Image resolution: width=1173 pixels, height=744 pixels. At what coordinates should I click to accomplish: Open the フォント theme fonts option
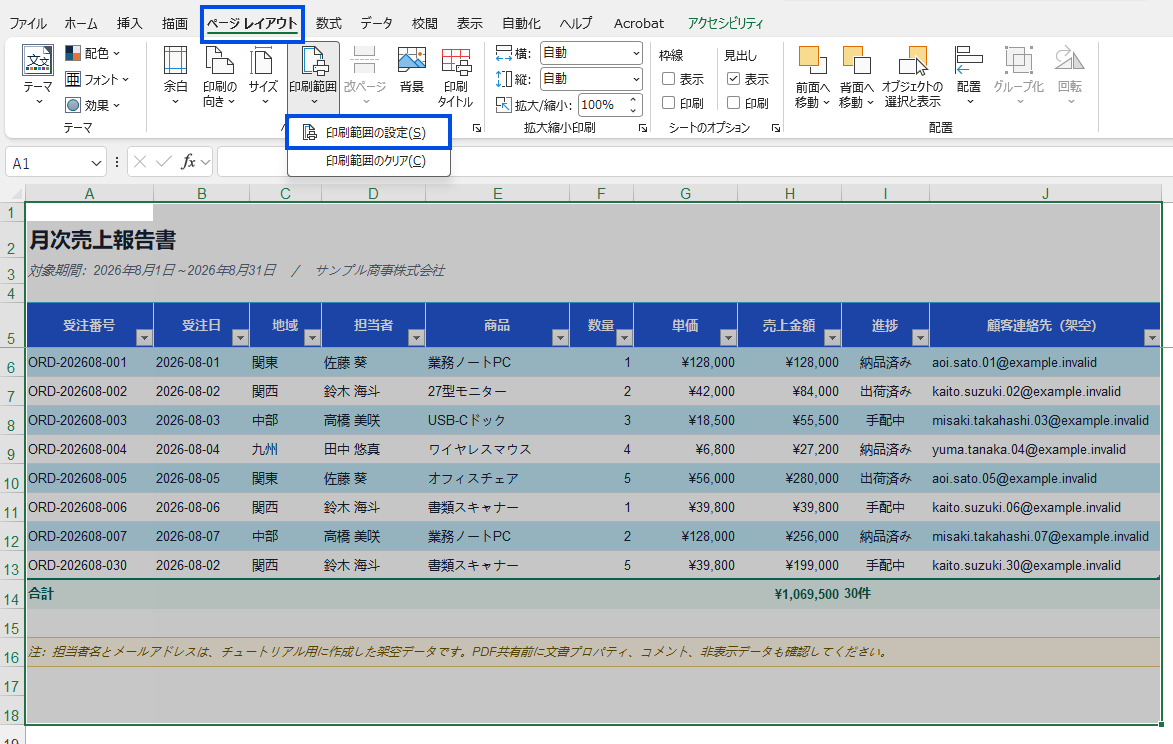point(97,79)
